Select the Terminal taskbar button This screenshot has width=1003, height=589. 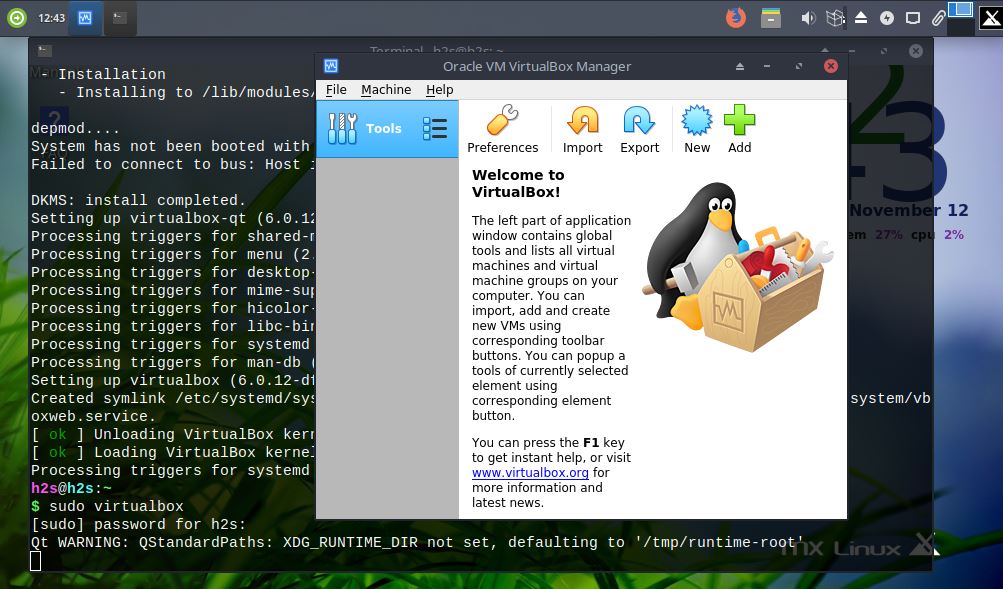pyautogui.click(x=120, y=18)
